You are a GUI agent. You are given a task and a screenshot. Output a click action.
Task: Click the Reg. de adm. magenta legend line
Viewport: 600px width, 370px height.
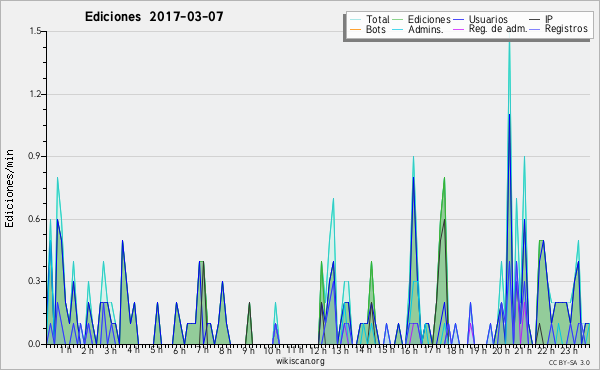pos(458,29)
